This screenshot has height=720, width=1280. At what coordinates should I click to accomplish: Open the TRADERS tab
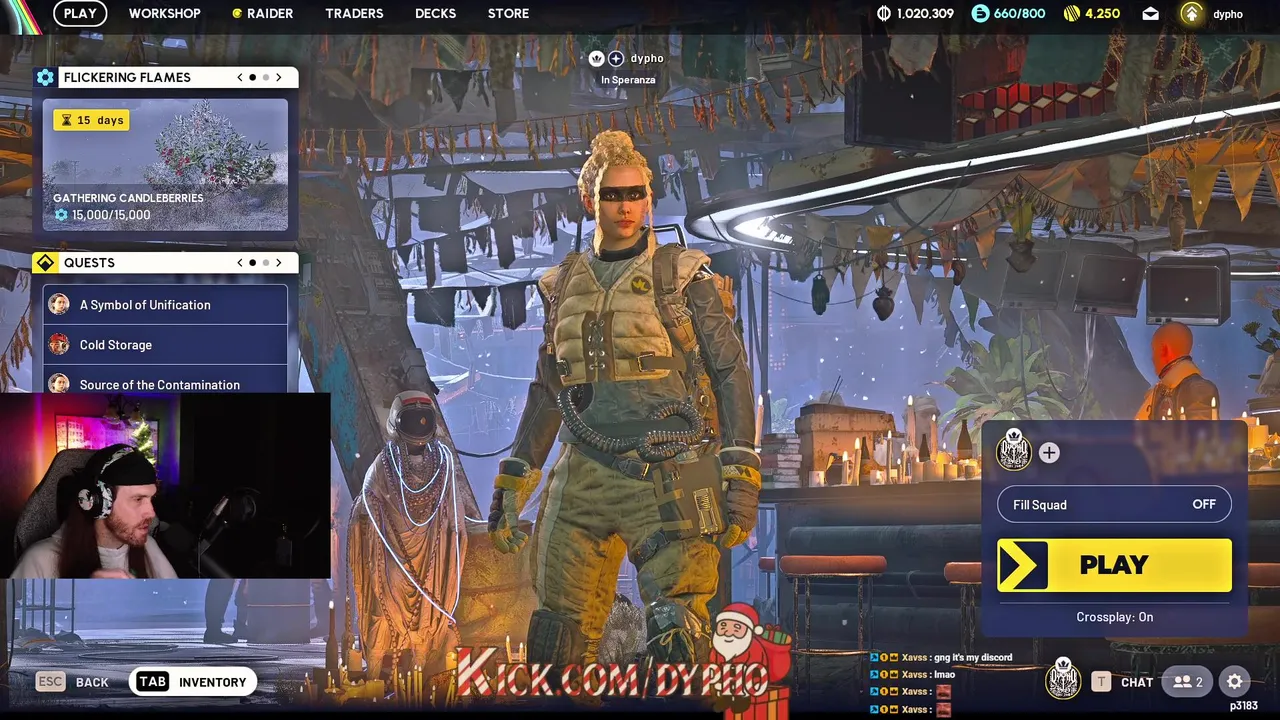coord(354,13)
